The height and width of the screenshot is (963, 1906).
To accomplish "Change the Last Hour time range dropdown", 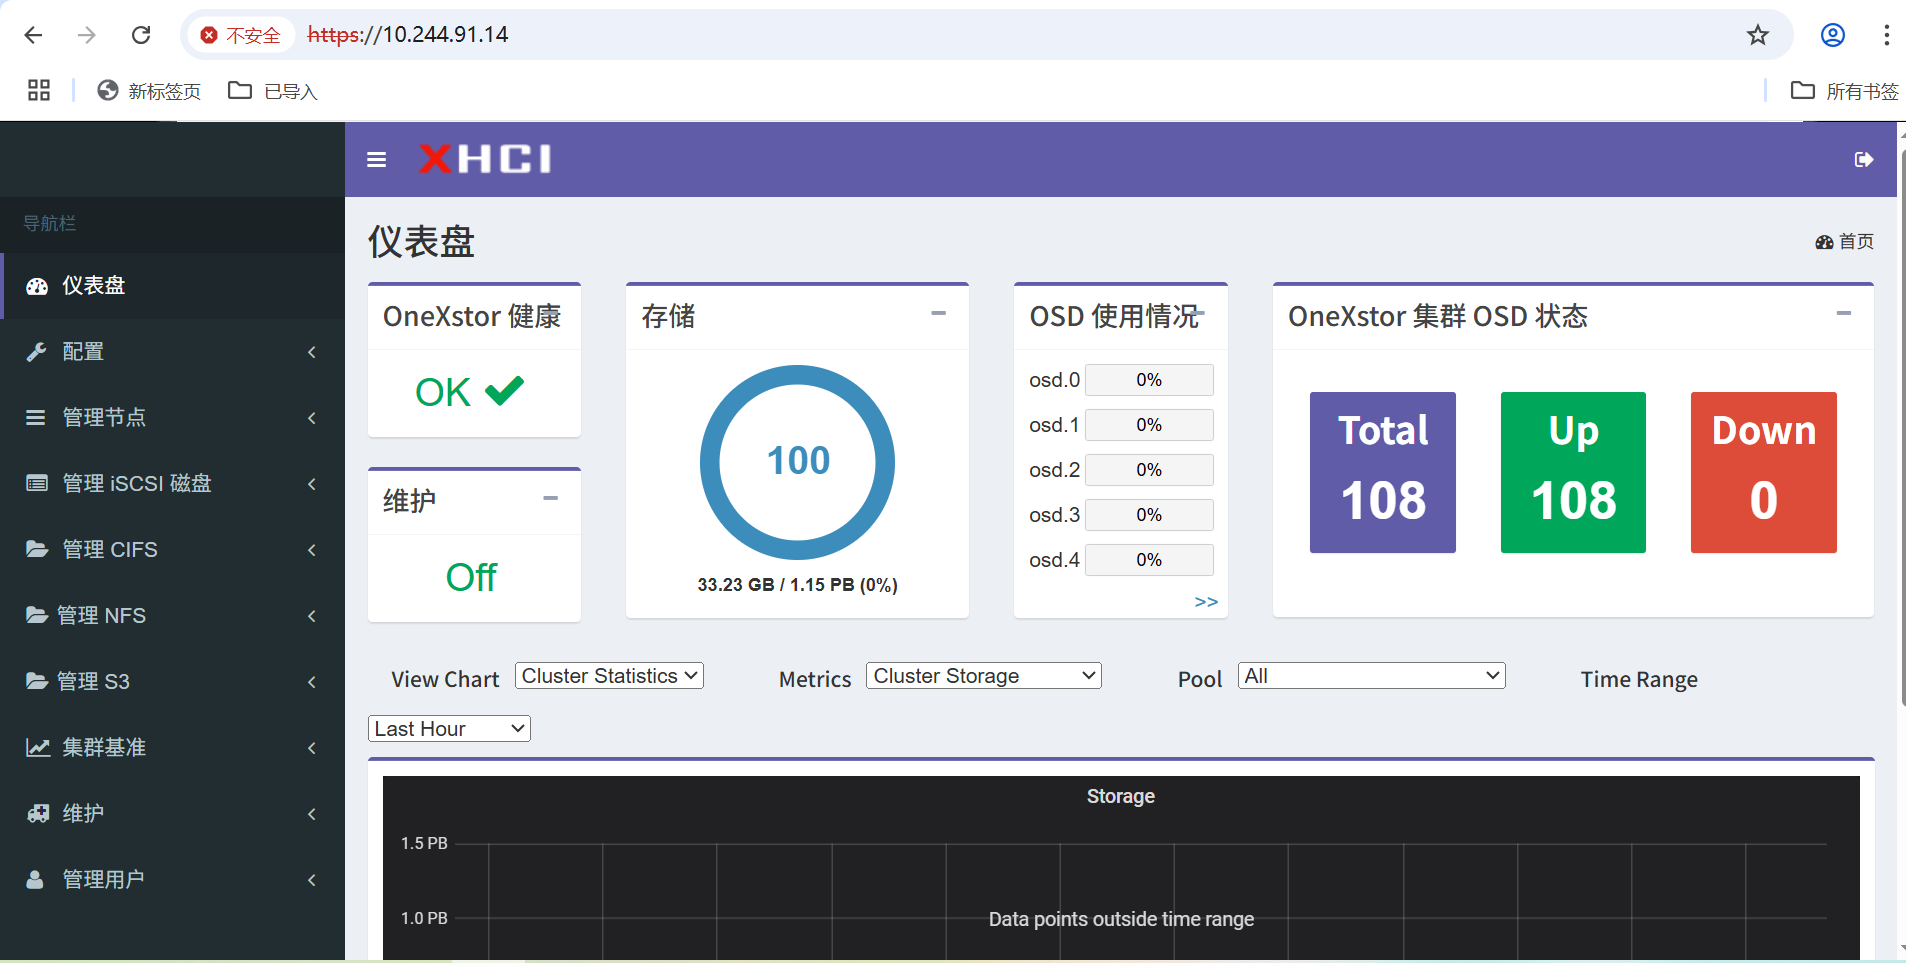I will (x=448, y=728).
